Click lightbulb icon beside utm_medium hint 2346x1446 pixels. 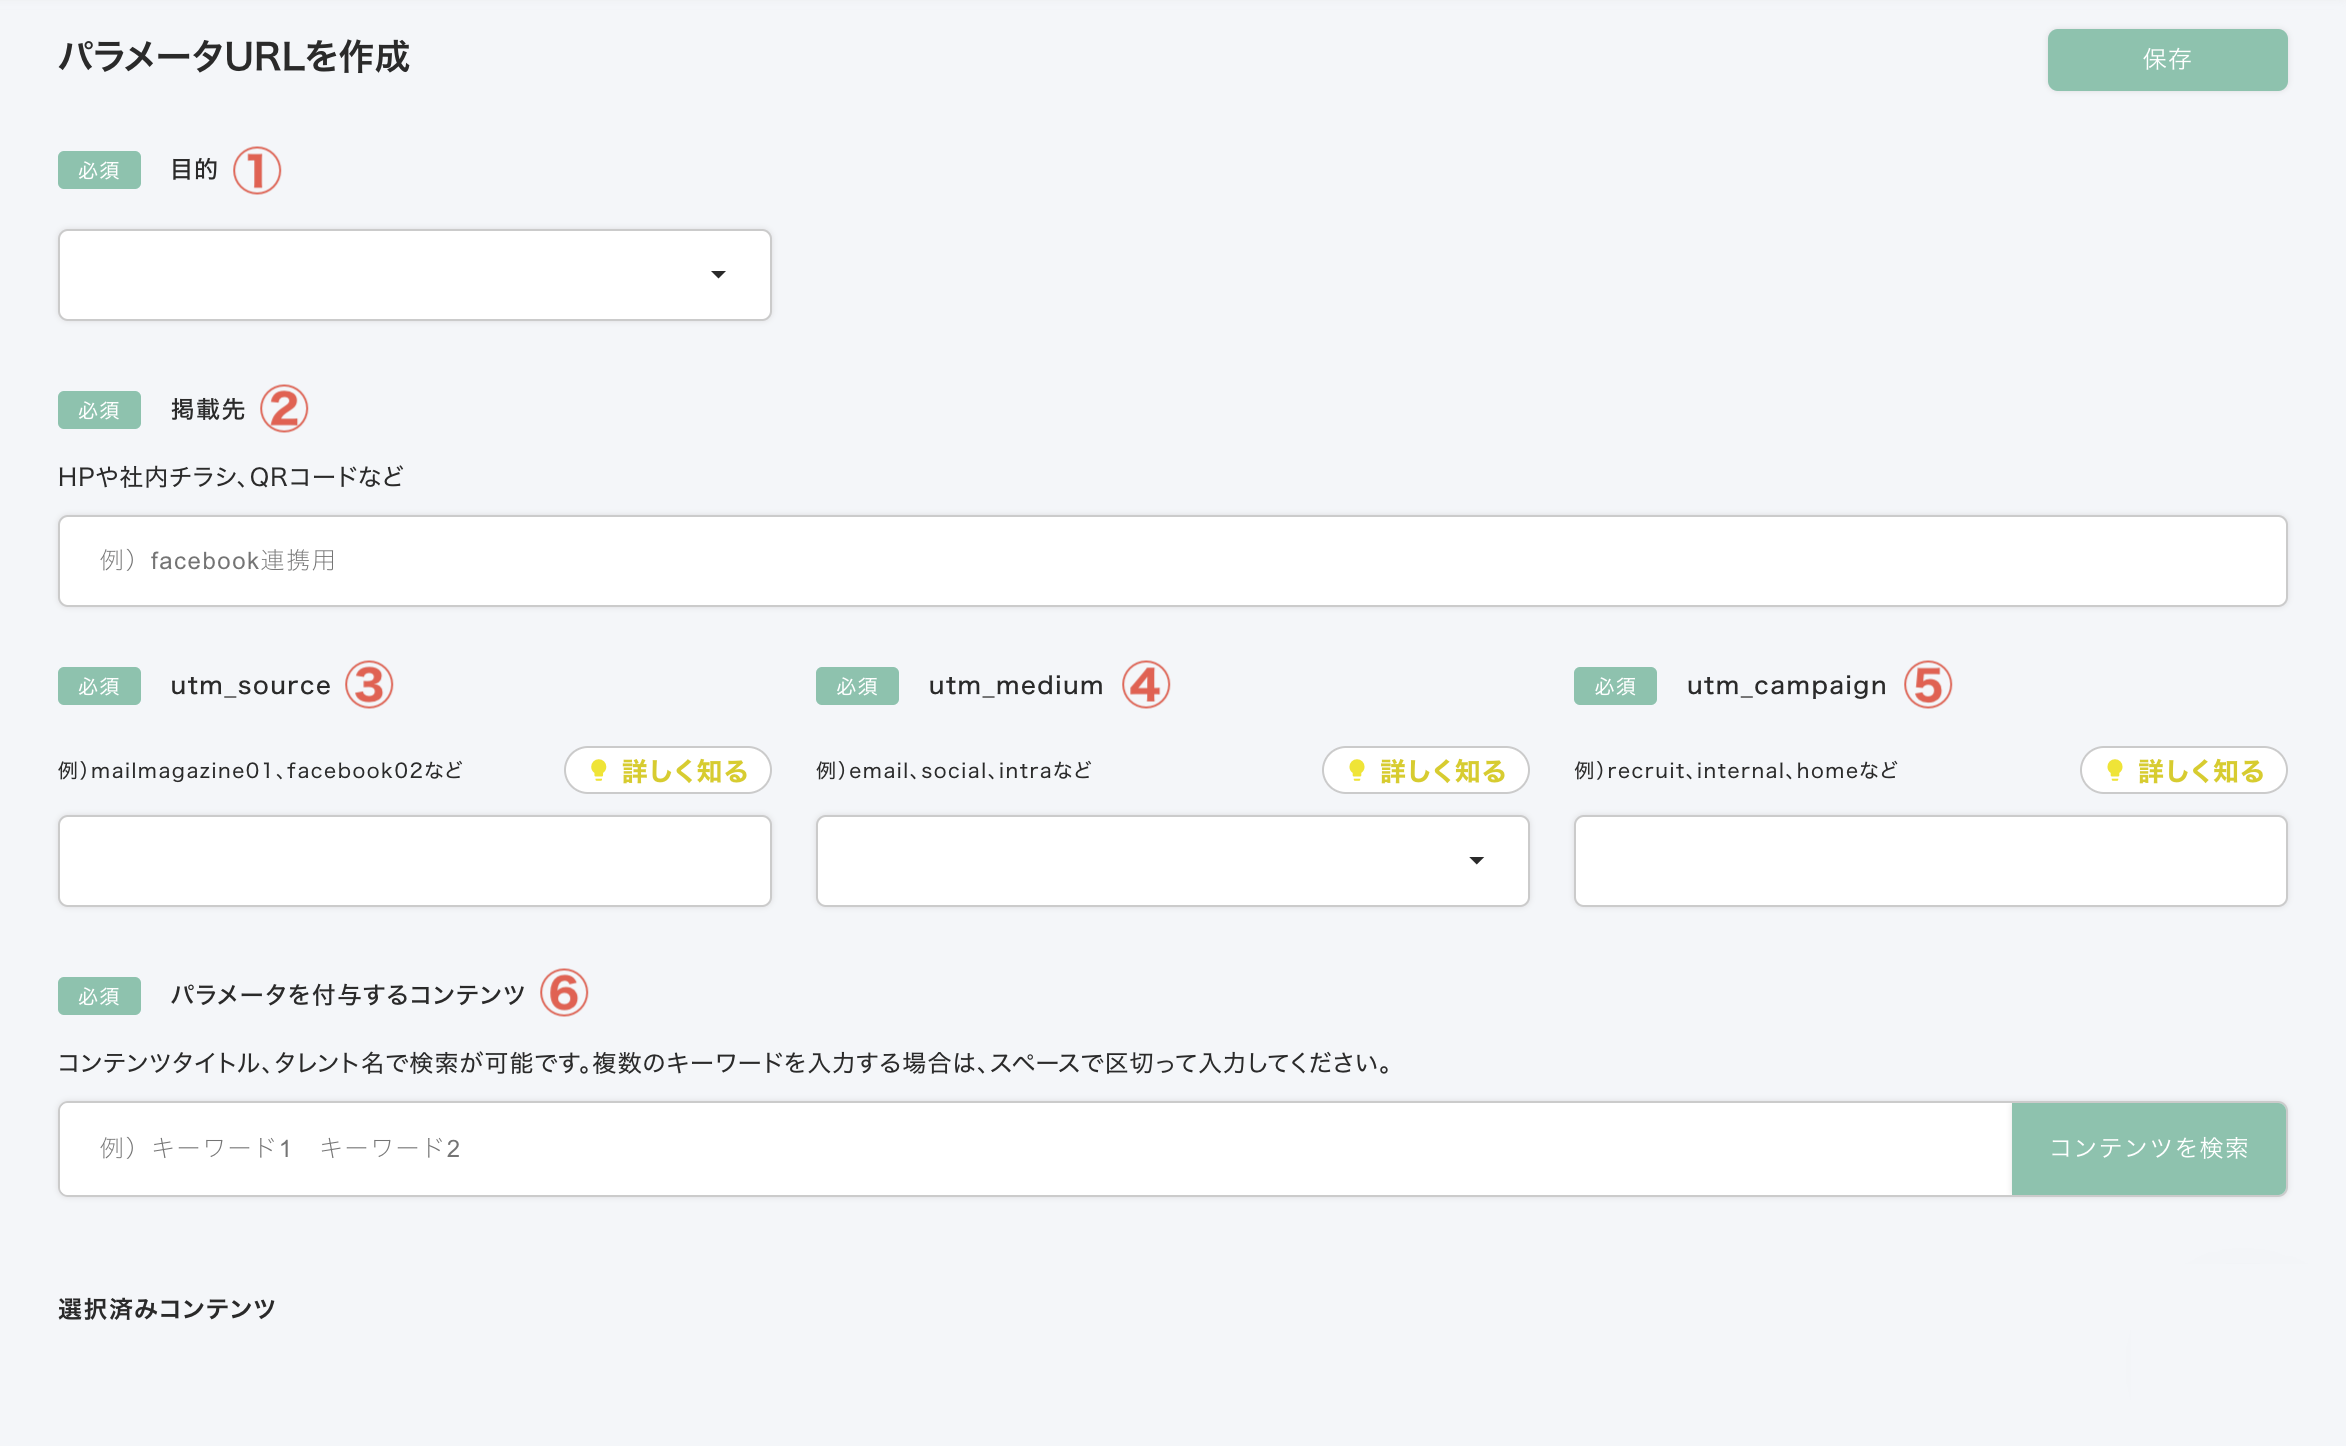(x=1357, y=770)
